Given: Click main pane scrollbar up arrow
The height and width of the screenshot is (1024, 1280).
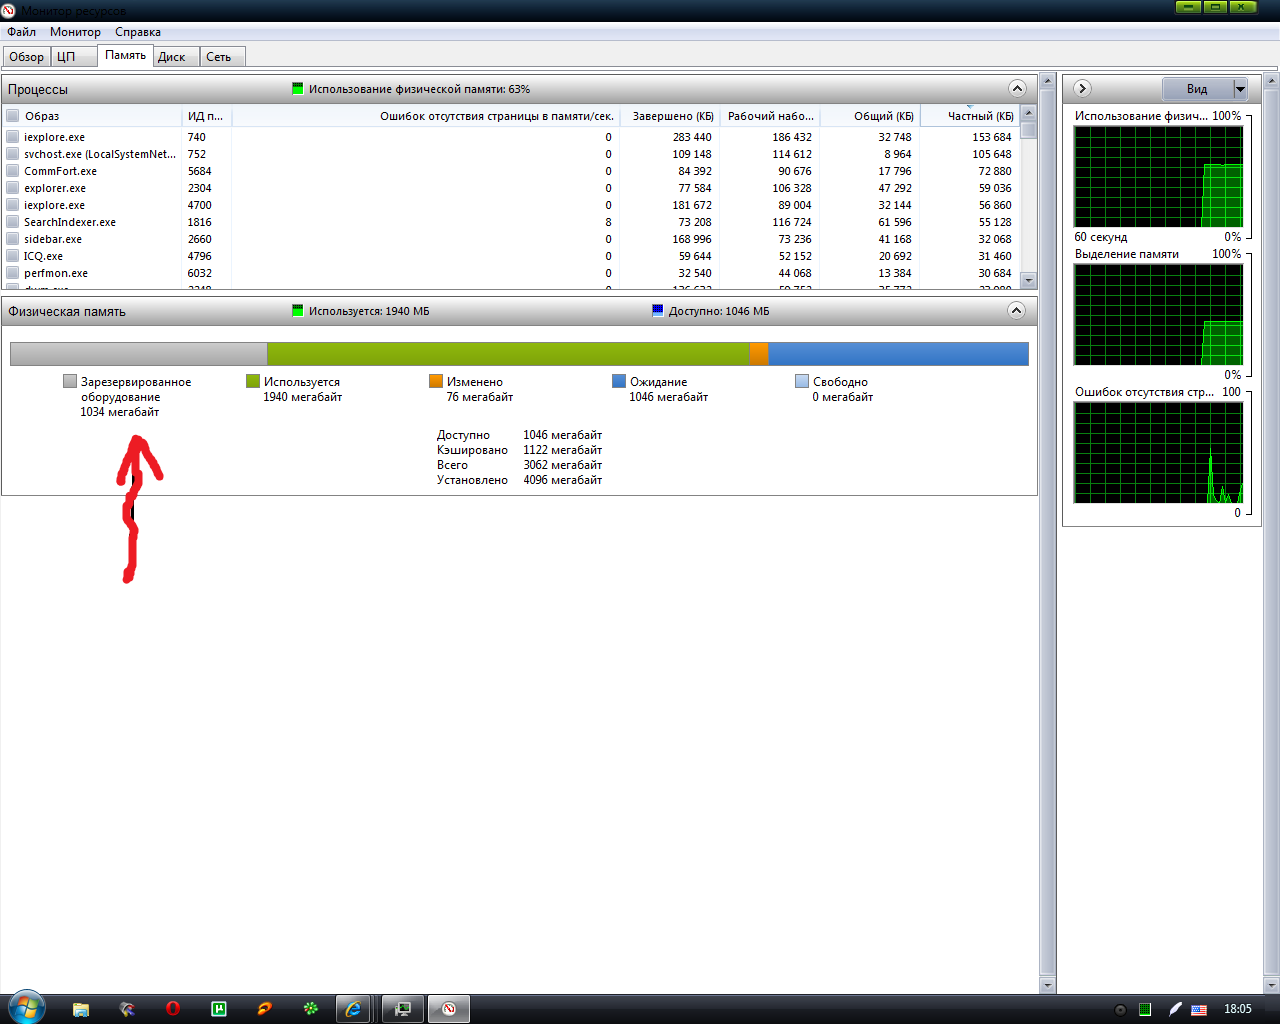Looking at the screenshot, I should tap(1048, 81).
